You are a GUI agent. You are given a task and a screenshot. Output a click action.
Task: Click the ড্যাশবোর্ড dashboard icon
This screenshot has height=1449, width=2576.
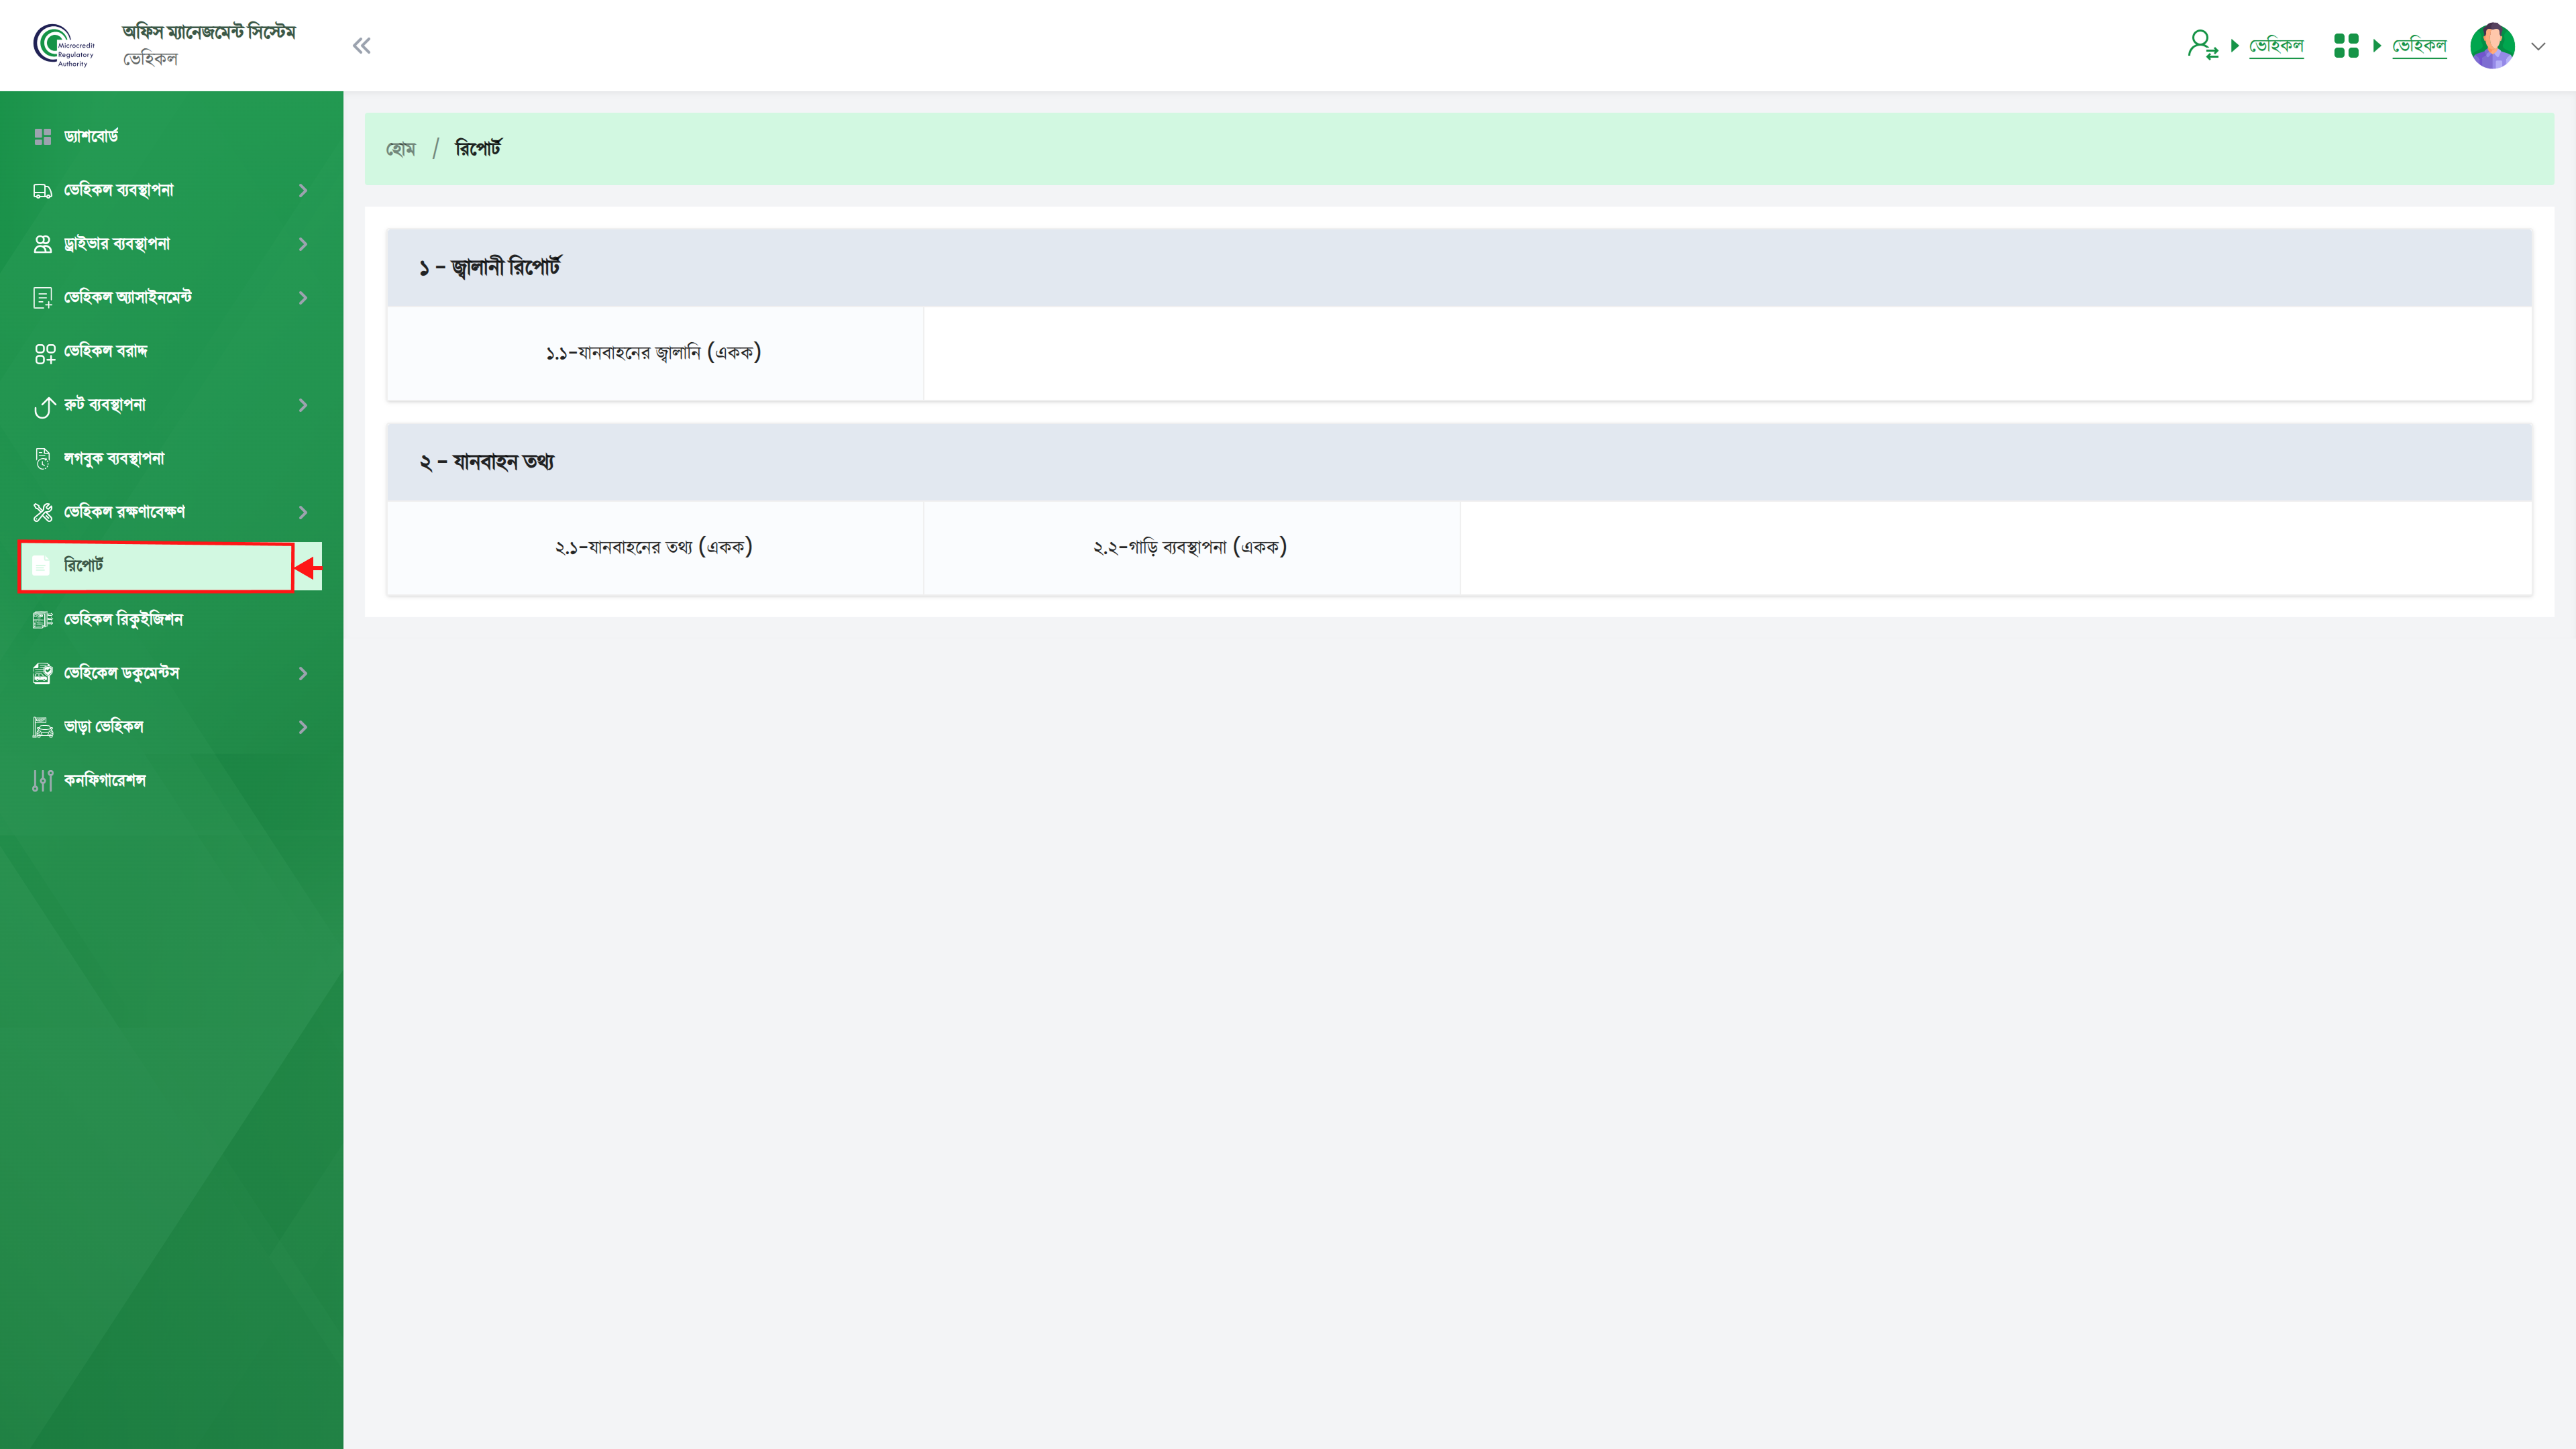42,136
